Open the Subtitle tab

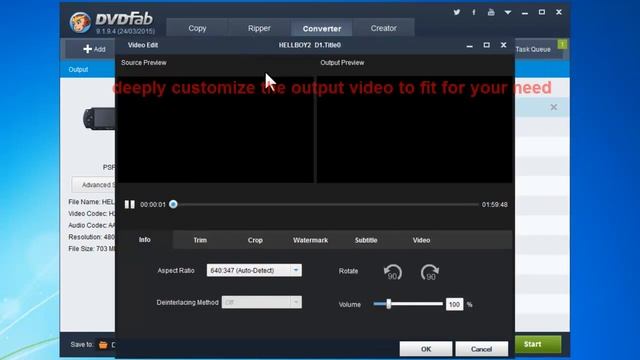366,240
